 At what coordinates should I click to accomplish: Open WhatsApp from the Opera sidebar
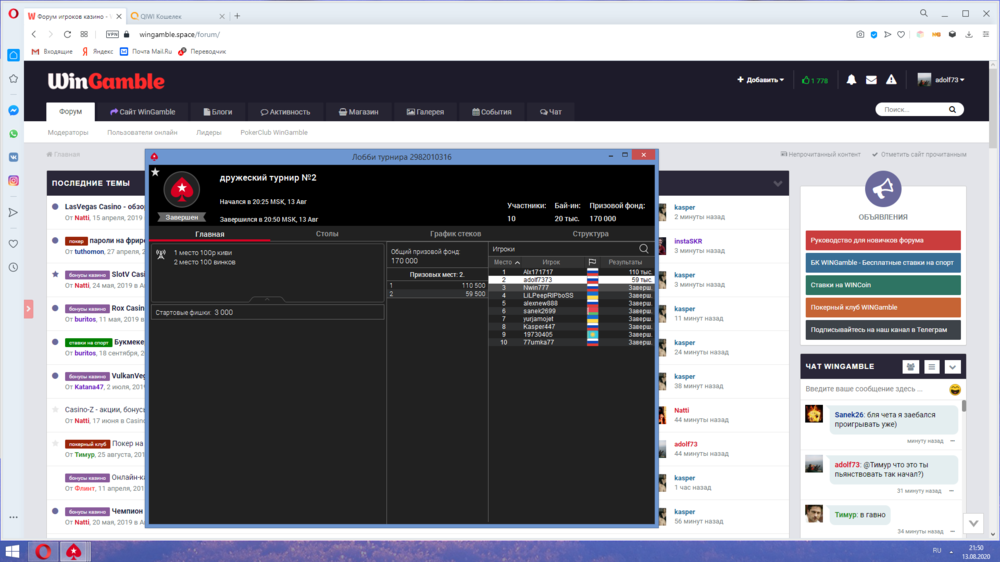(13, 134)
